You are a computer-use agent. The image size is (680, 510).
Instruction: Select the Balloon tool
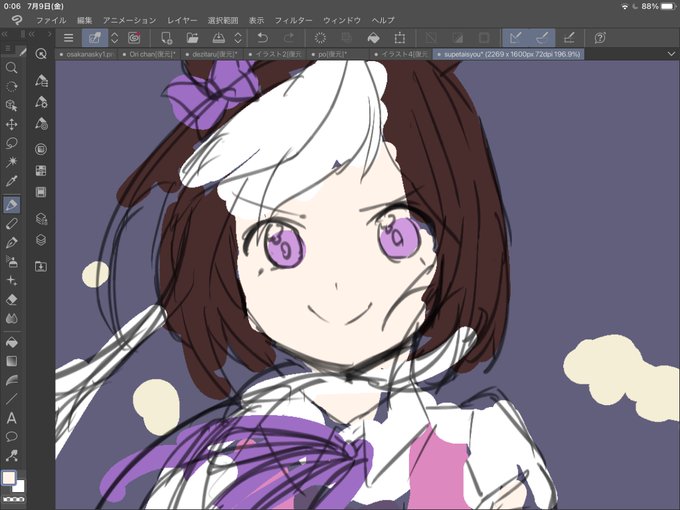(12, 437)
